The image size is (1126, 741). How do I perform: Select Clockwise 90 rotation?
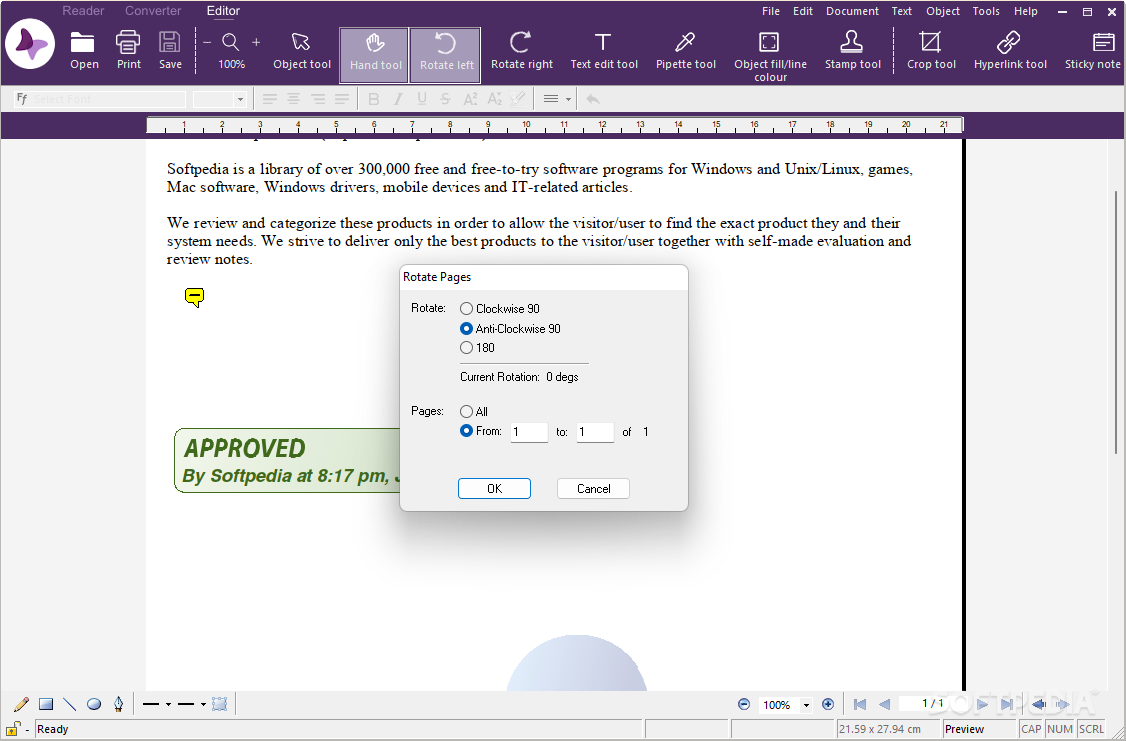click(x=500, y=309)
